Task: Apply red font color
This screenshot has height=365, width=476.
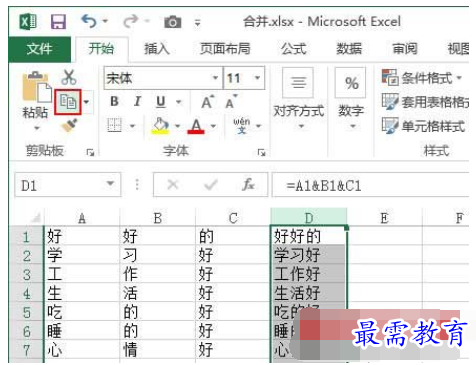Action: click(196, 126)
